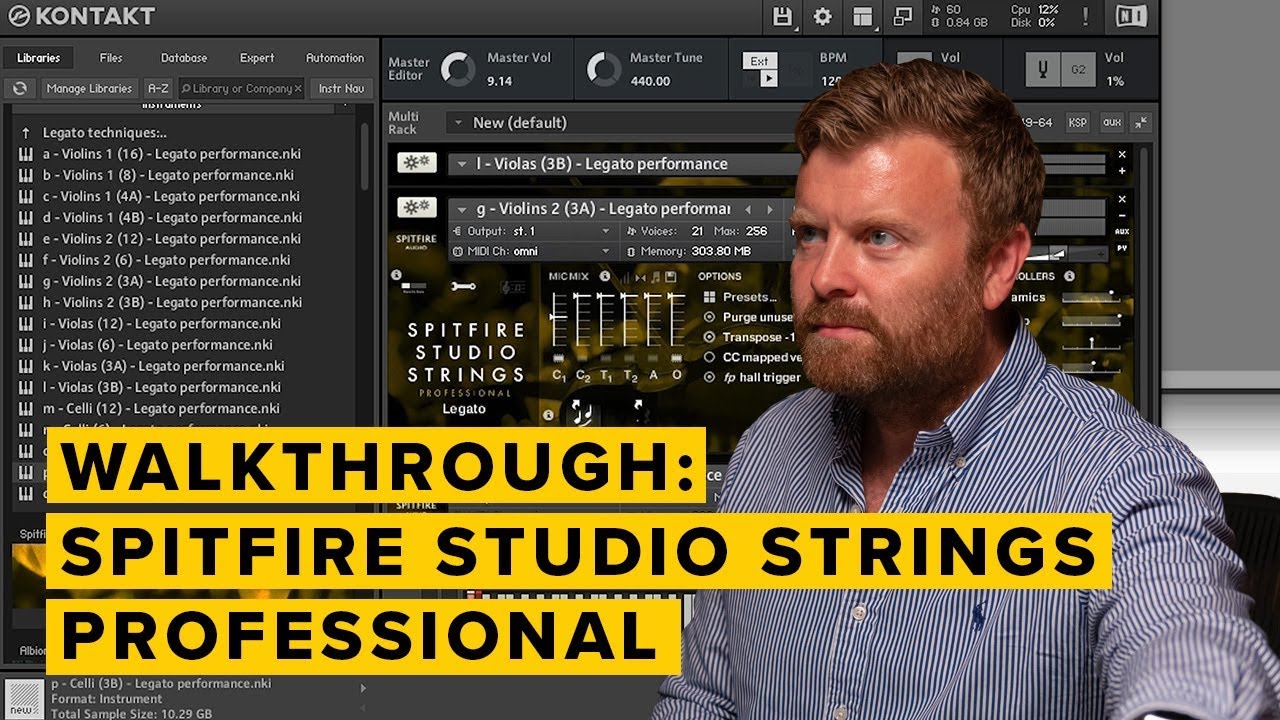
Task: Switch to the Automation tab
Action: [335, 58]
